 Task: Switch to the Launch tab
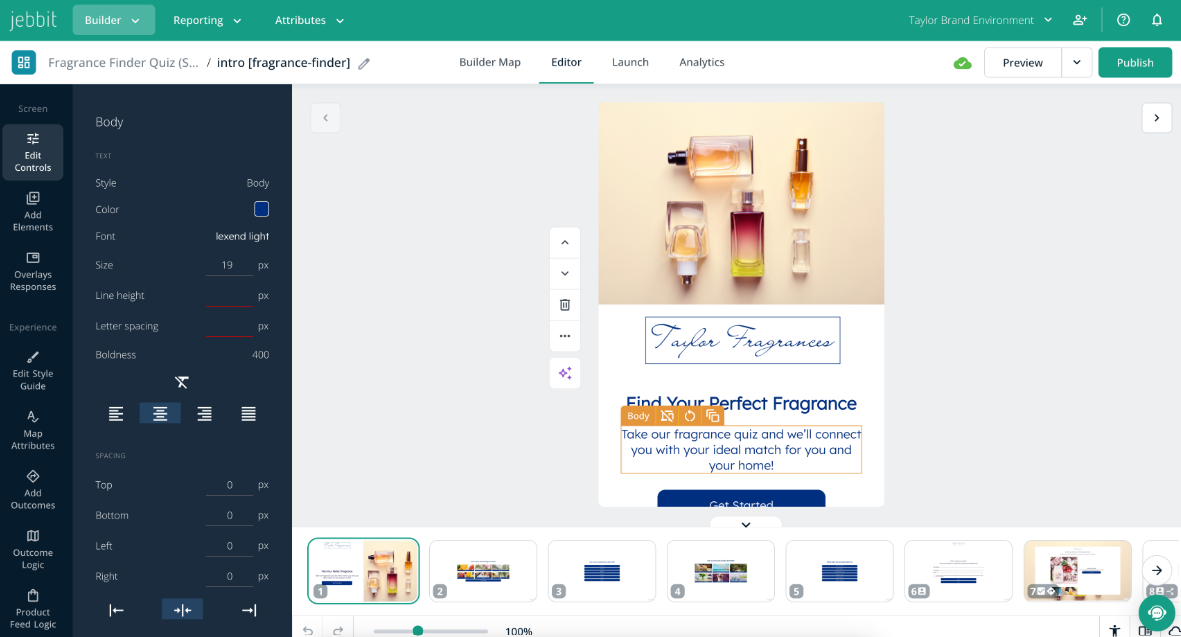pos(630,62)
